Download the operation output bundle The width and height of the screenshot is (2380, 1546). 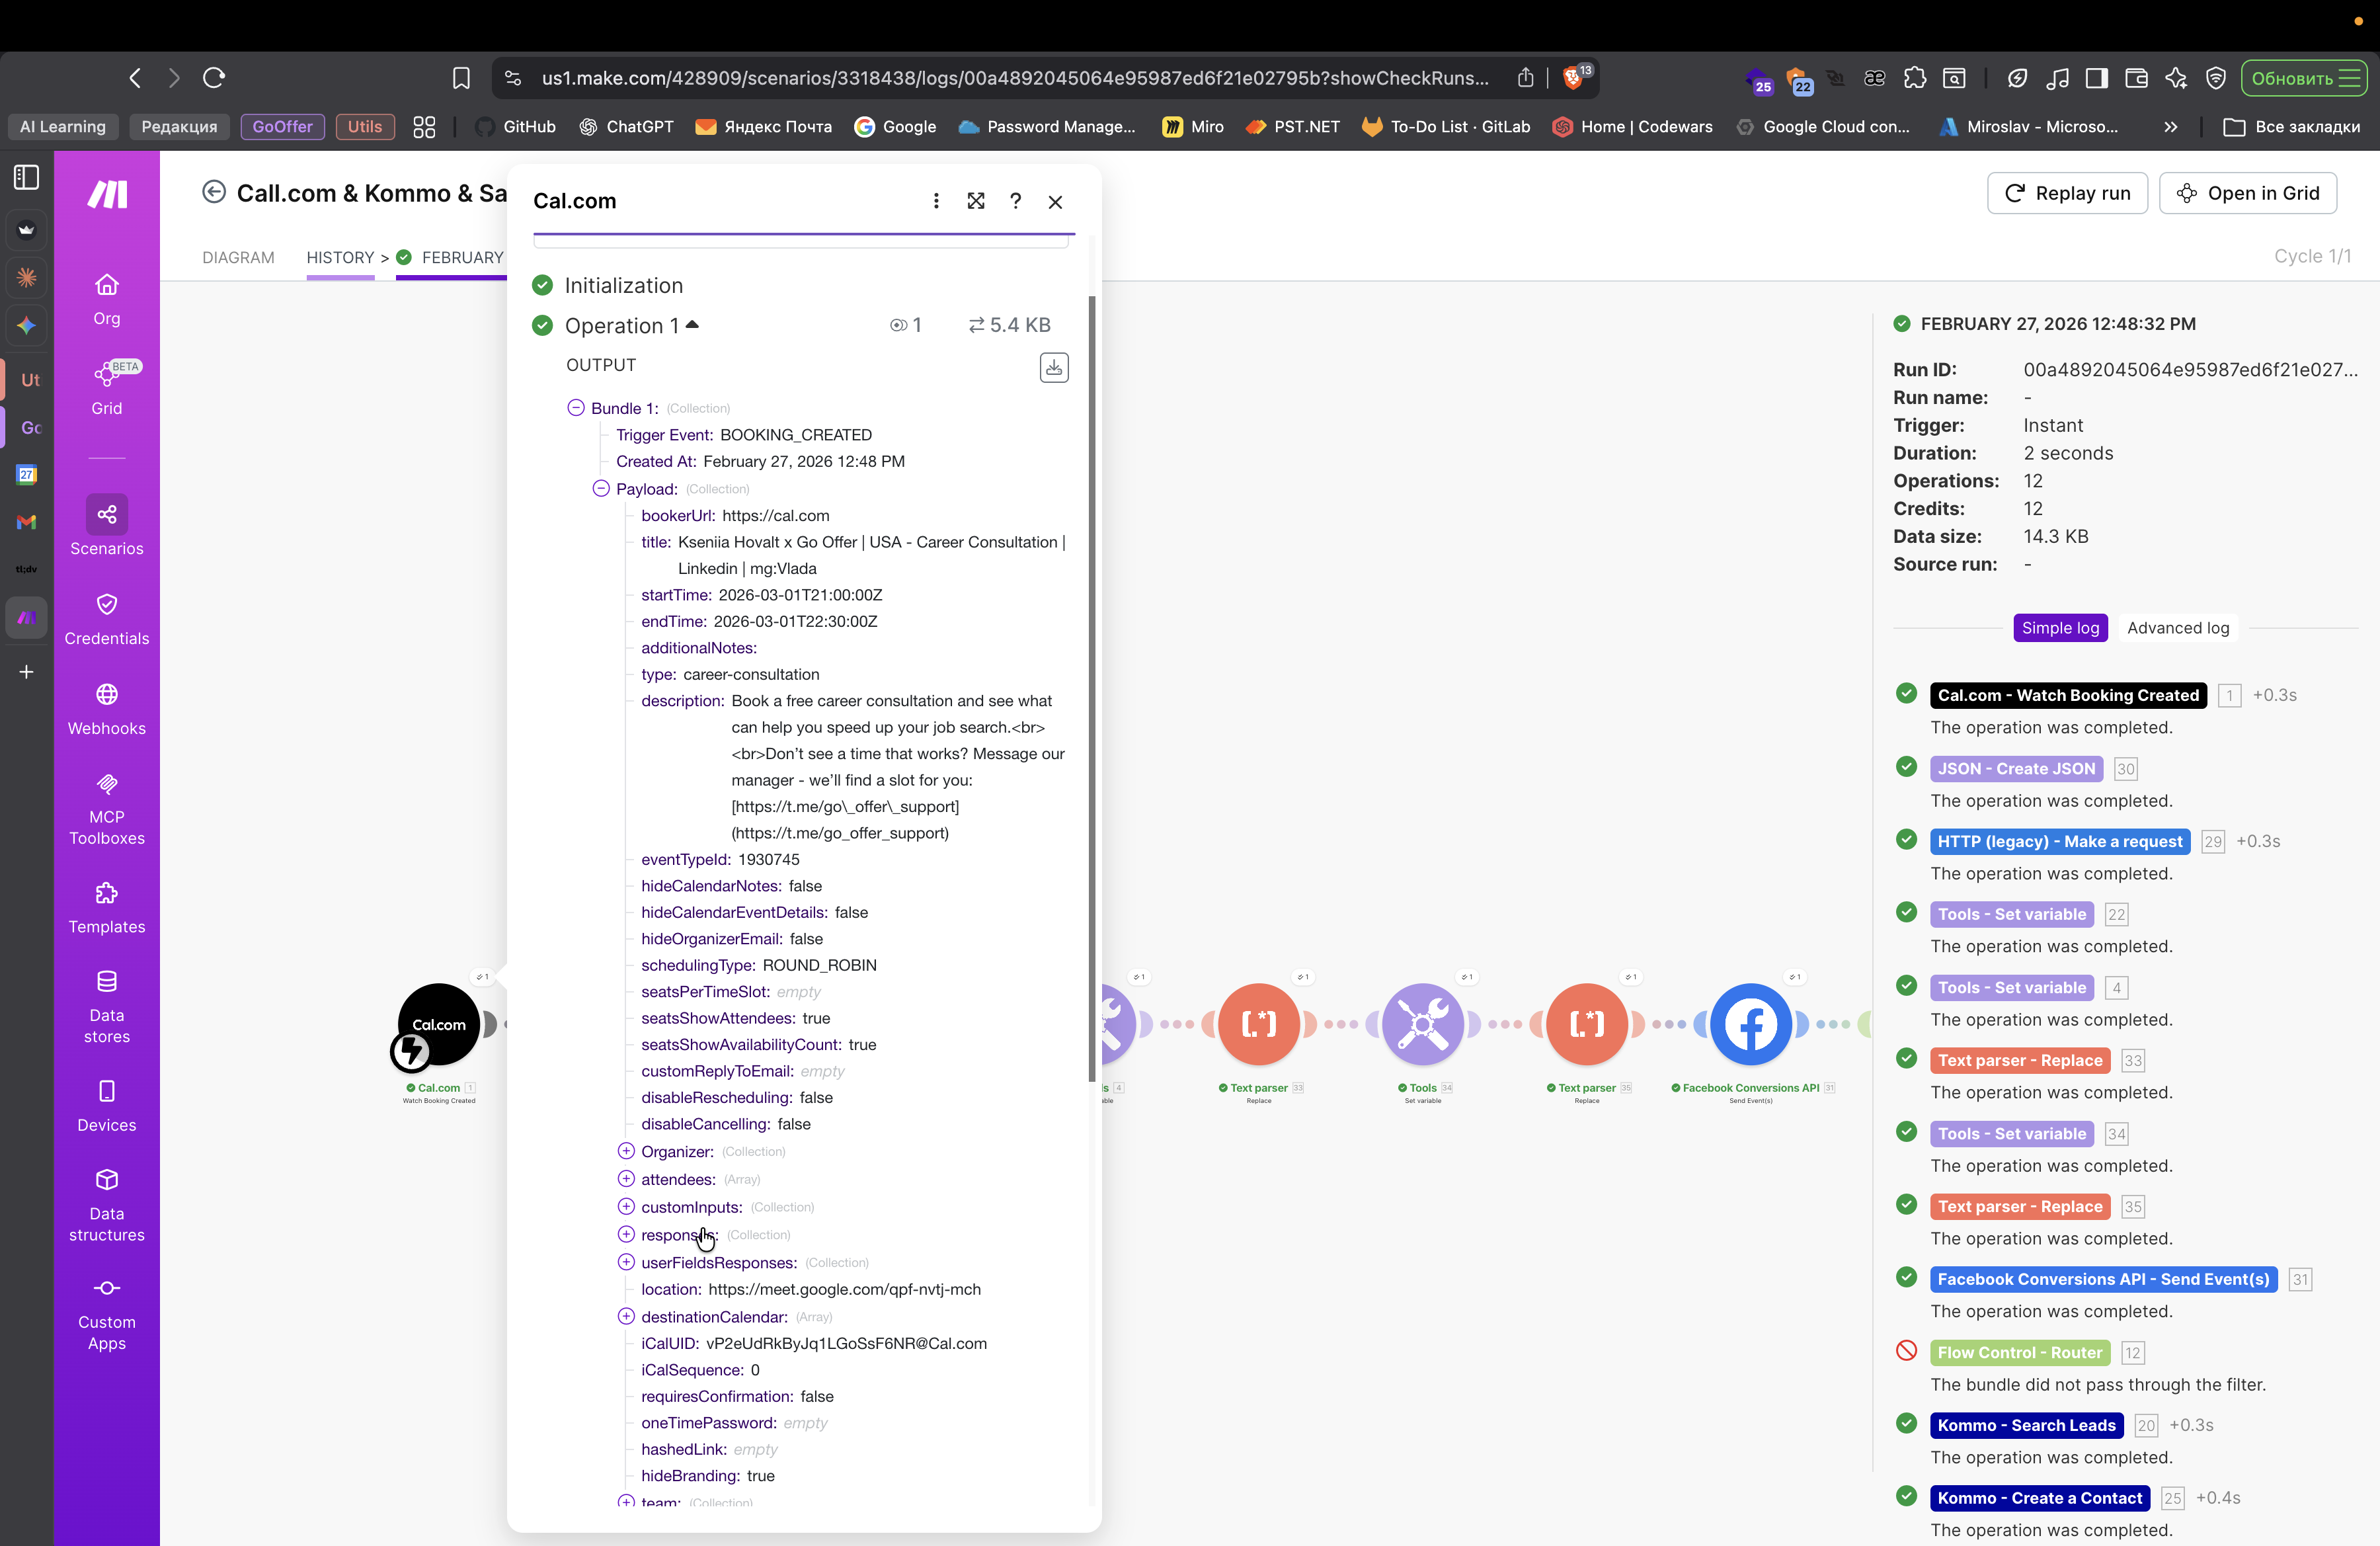1053,368
